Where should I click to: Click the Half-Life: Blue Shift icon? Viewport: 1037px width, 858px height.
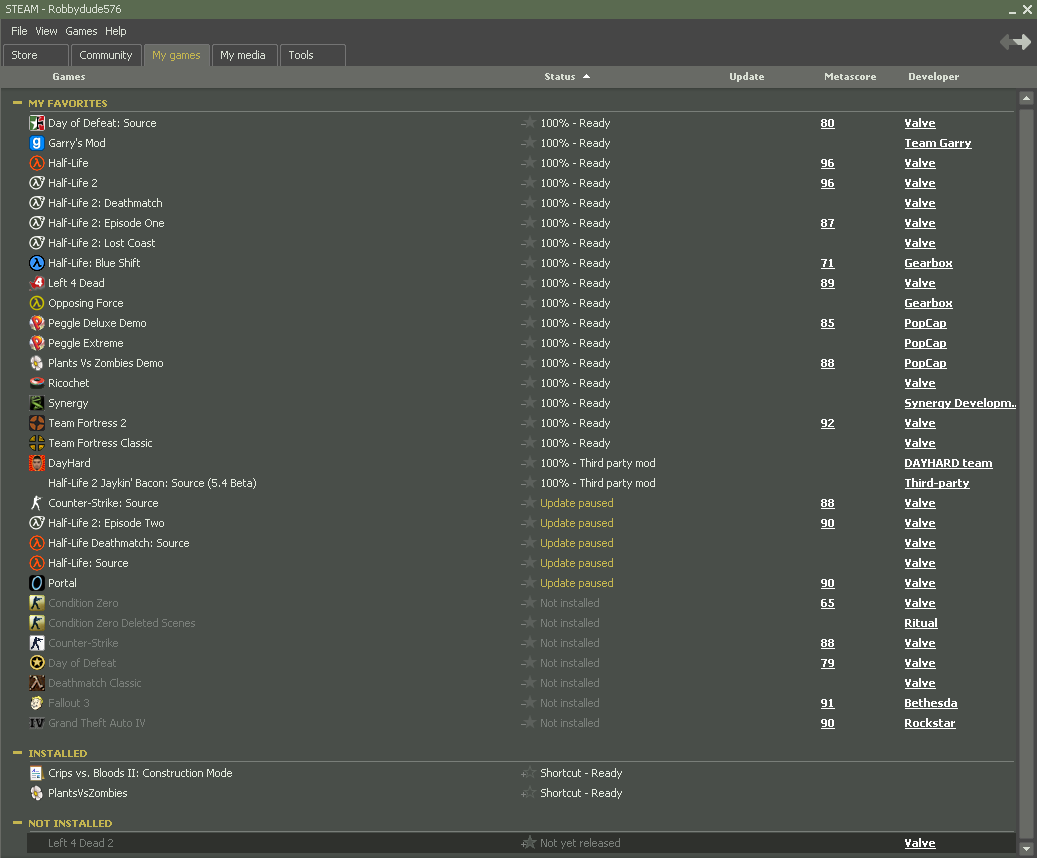37,263
